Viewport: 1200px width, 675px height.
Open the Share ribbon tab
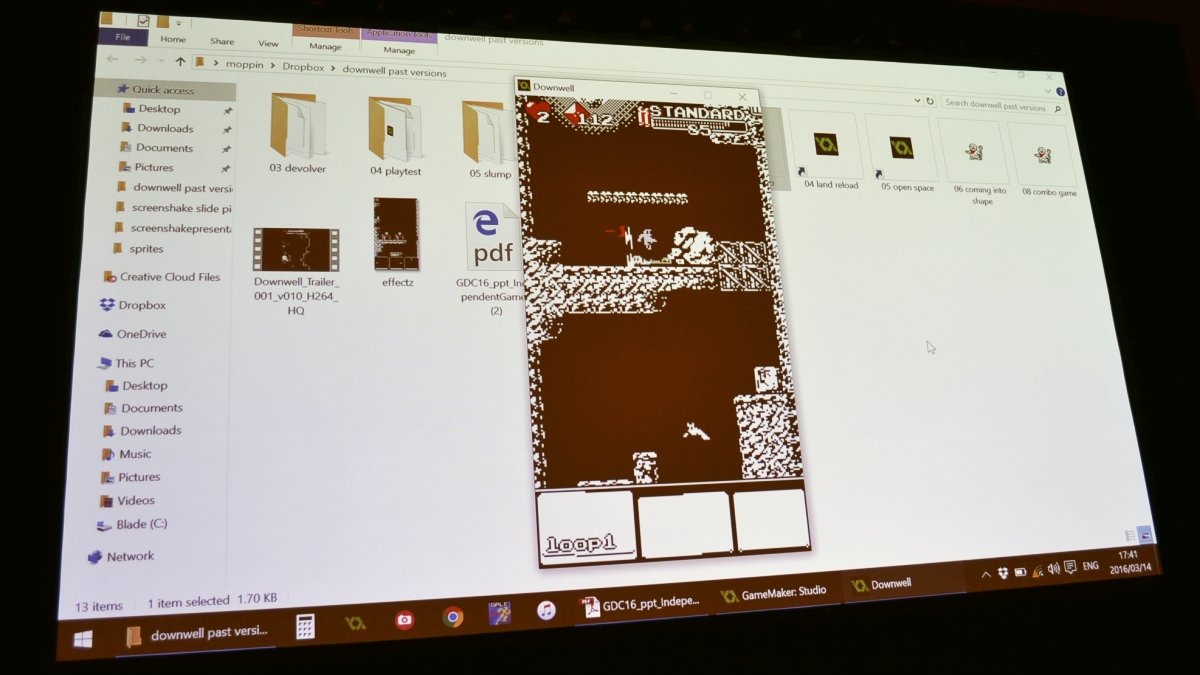click(x=222, y=41)
